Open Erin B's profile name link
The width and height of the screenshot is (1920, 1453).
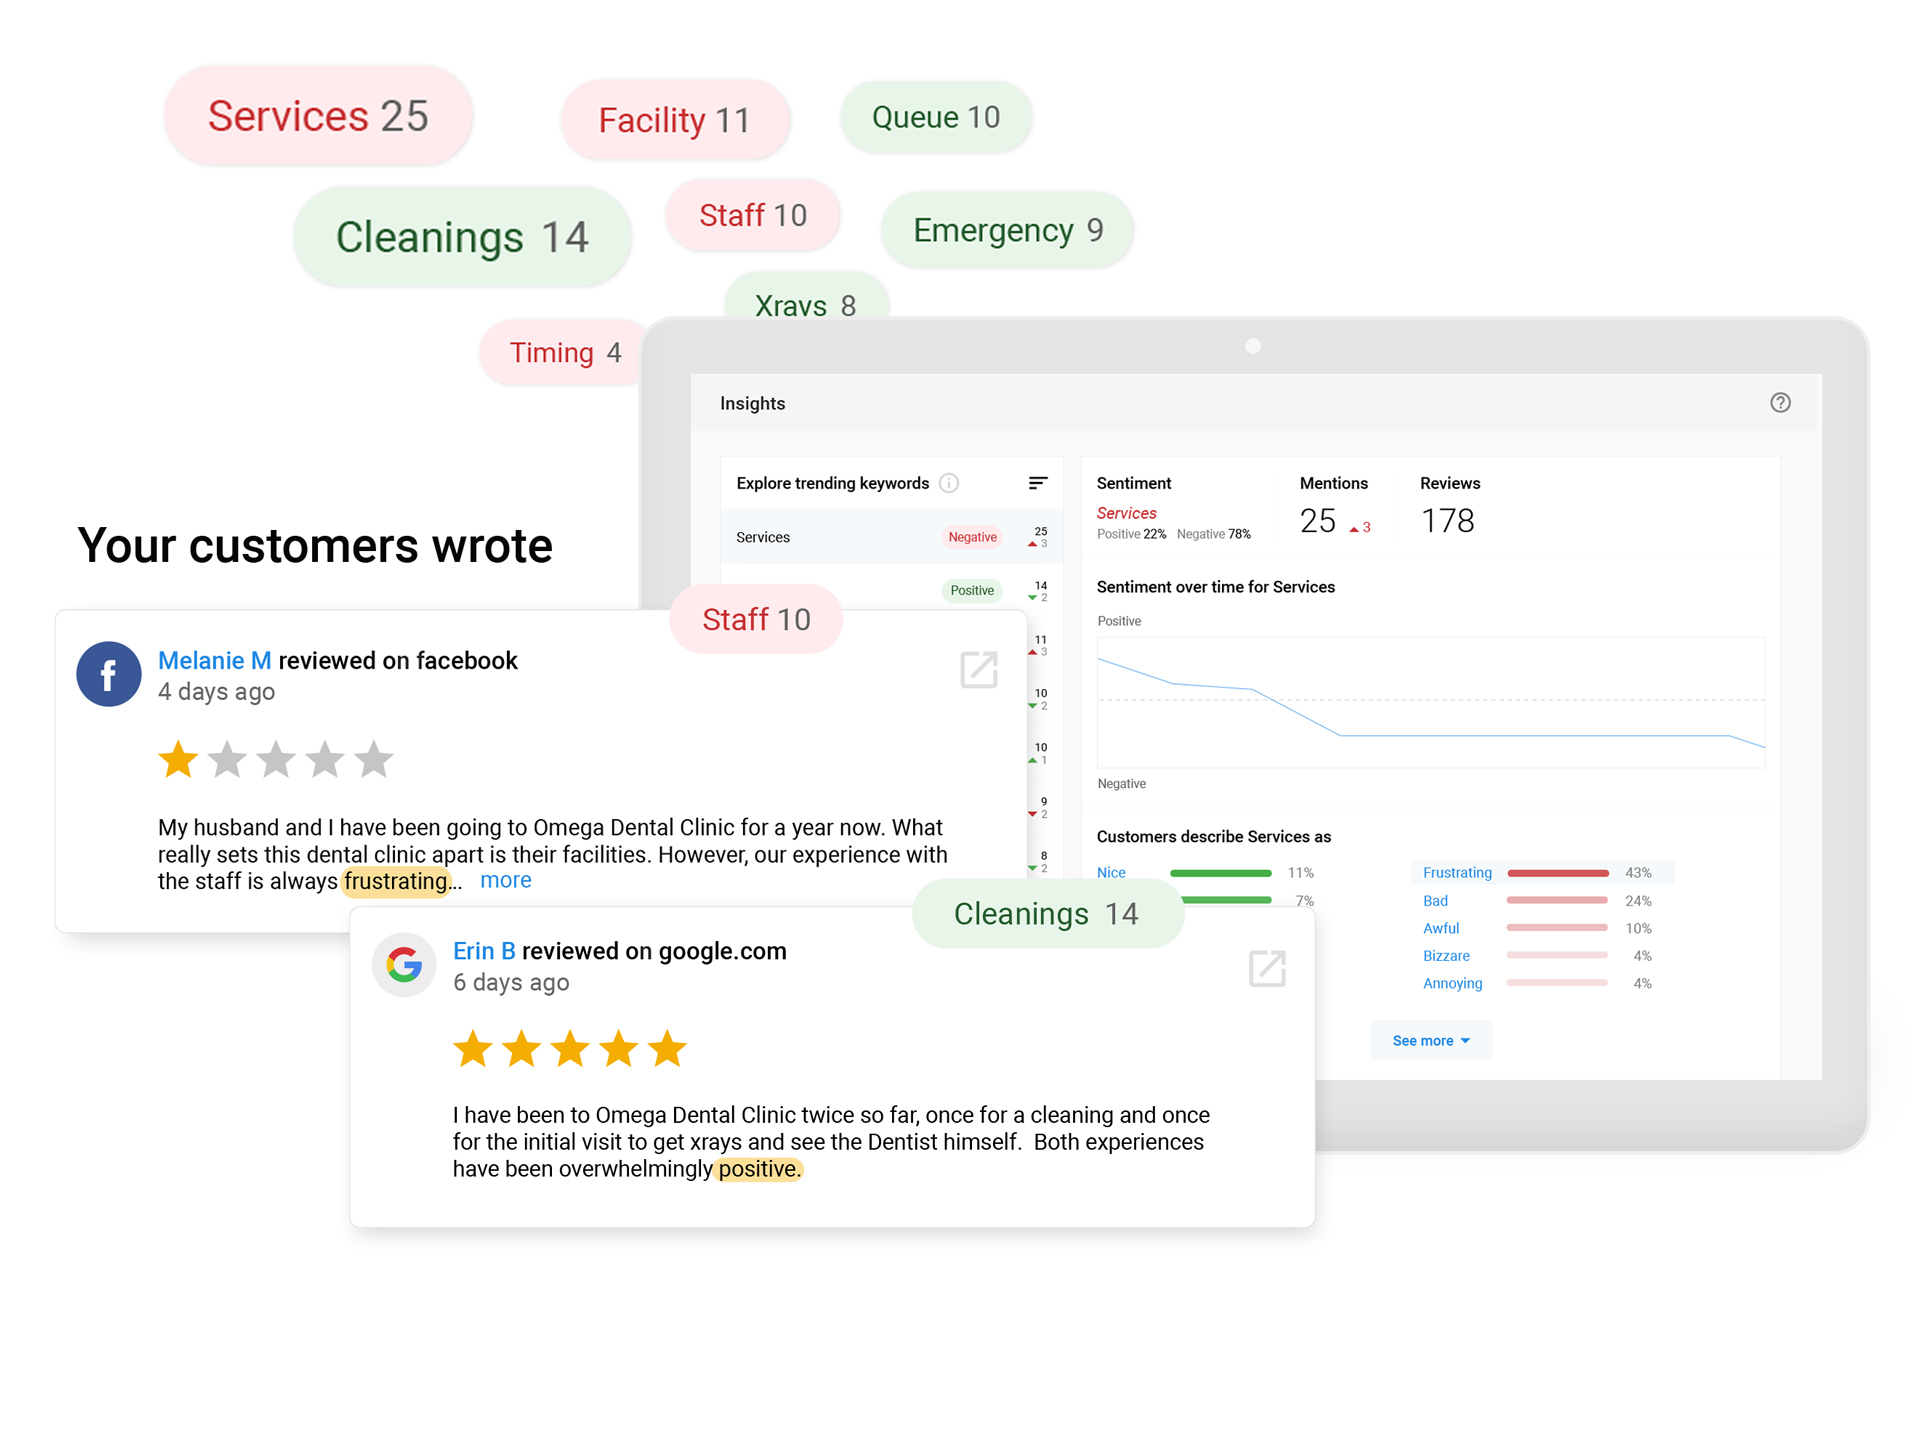(x=484, y=951)
